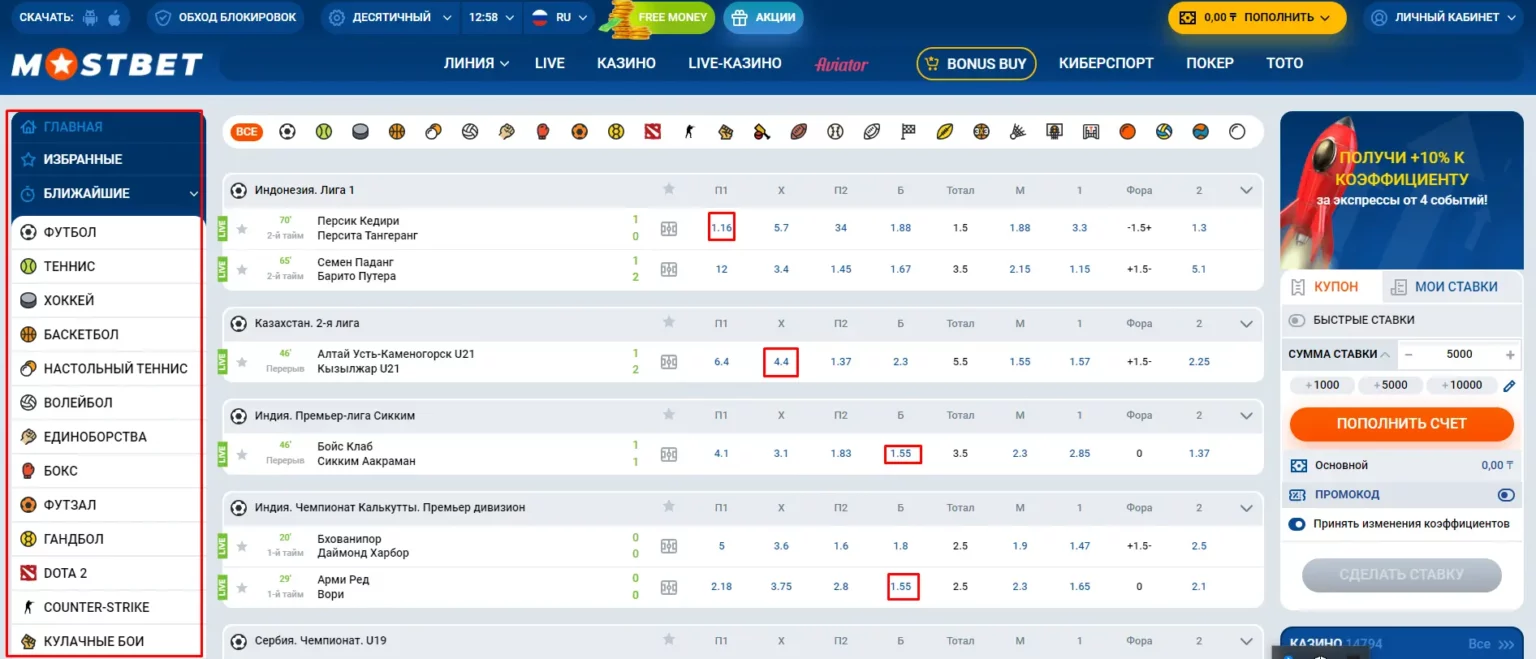Open Кулачные бои in the sidebar

pos(106,641)
